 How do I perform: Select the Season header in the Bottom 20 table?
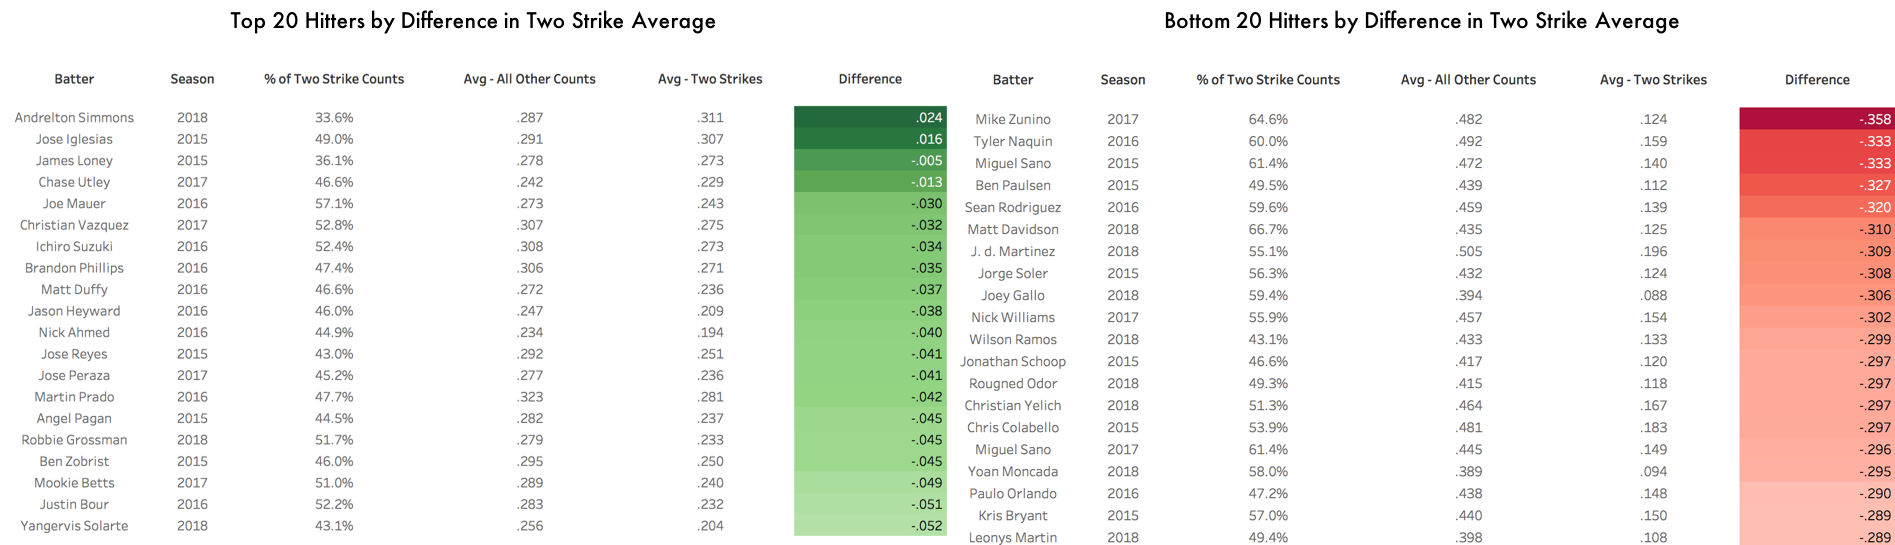pos(1122,80)
